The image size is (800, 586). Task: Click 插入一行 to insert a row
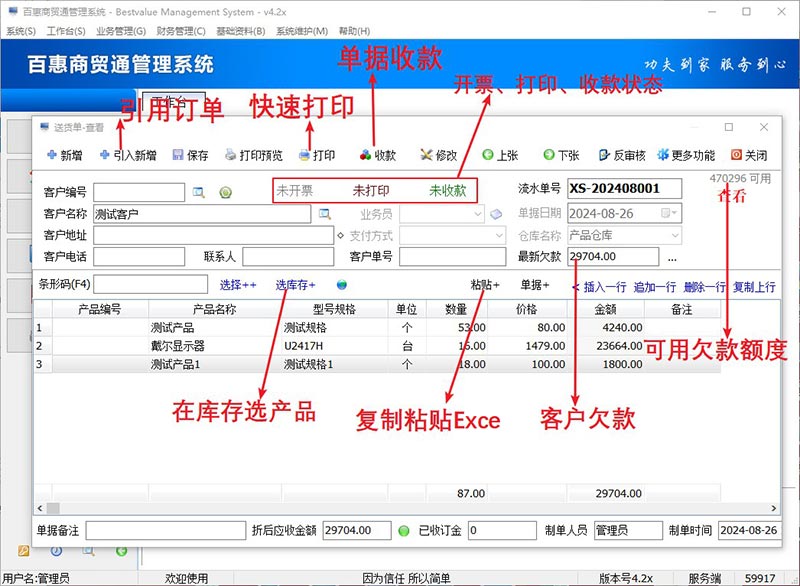[x=605, y=287]
